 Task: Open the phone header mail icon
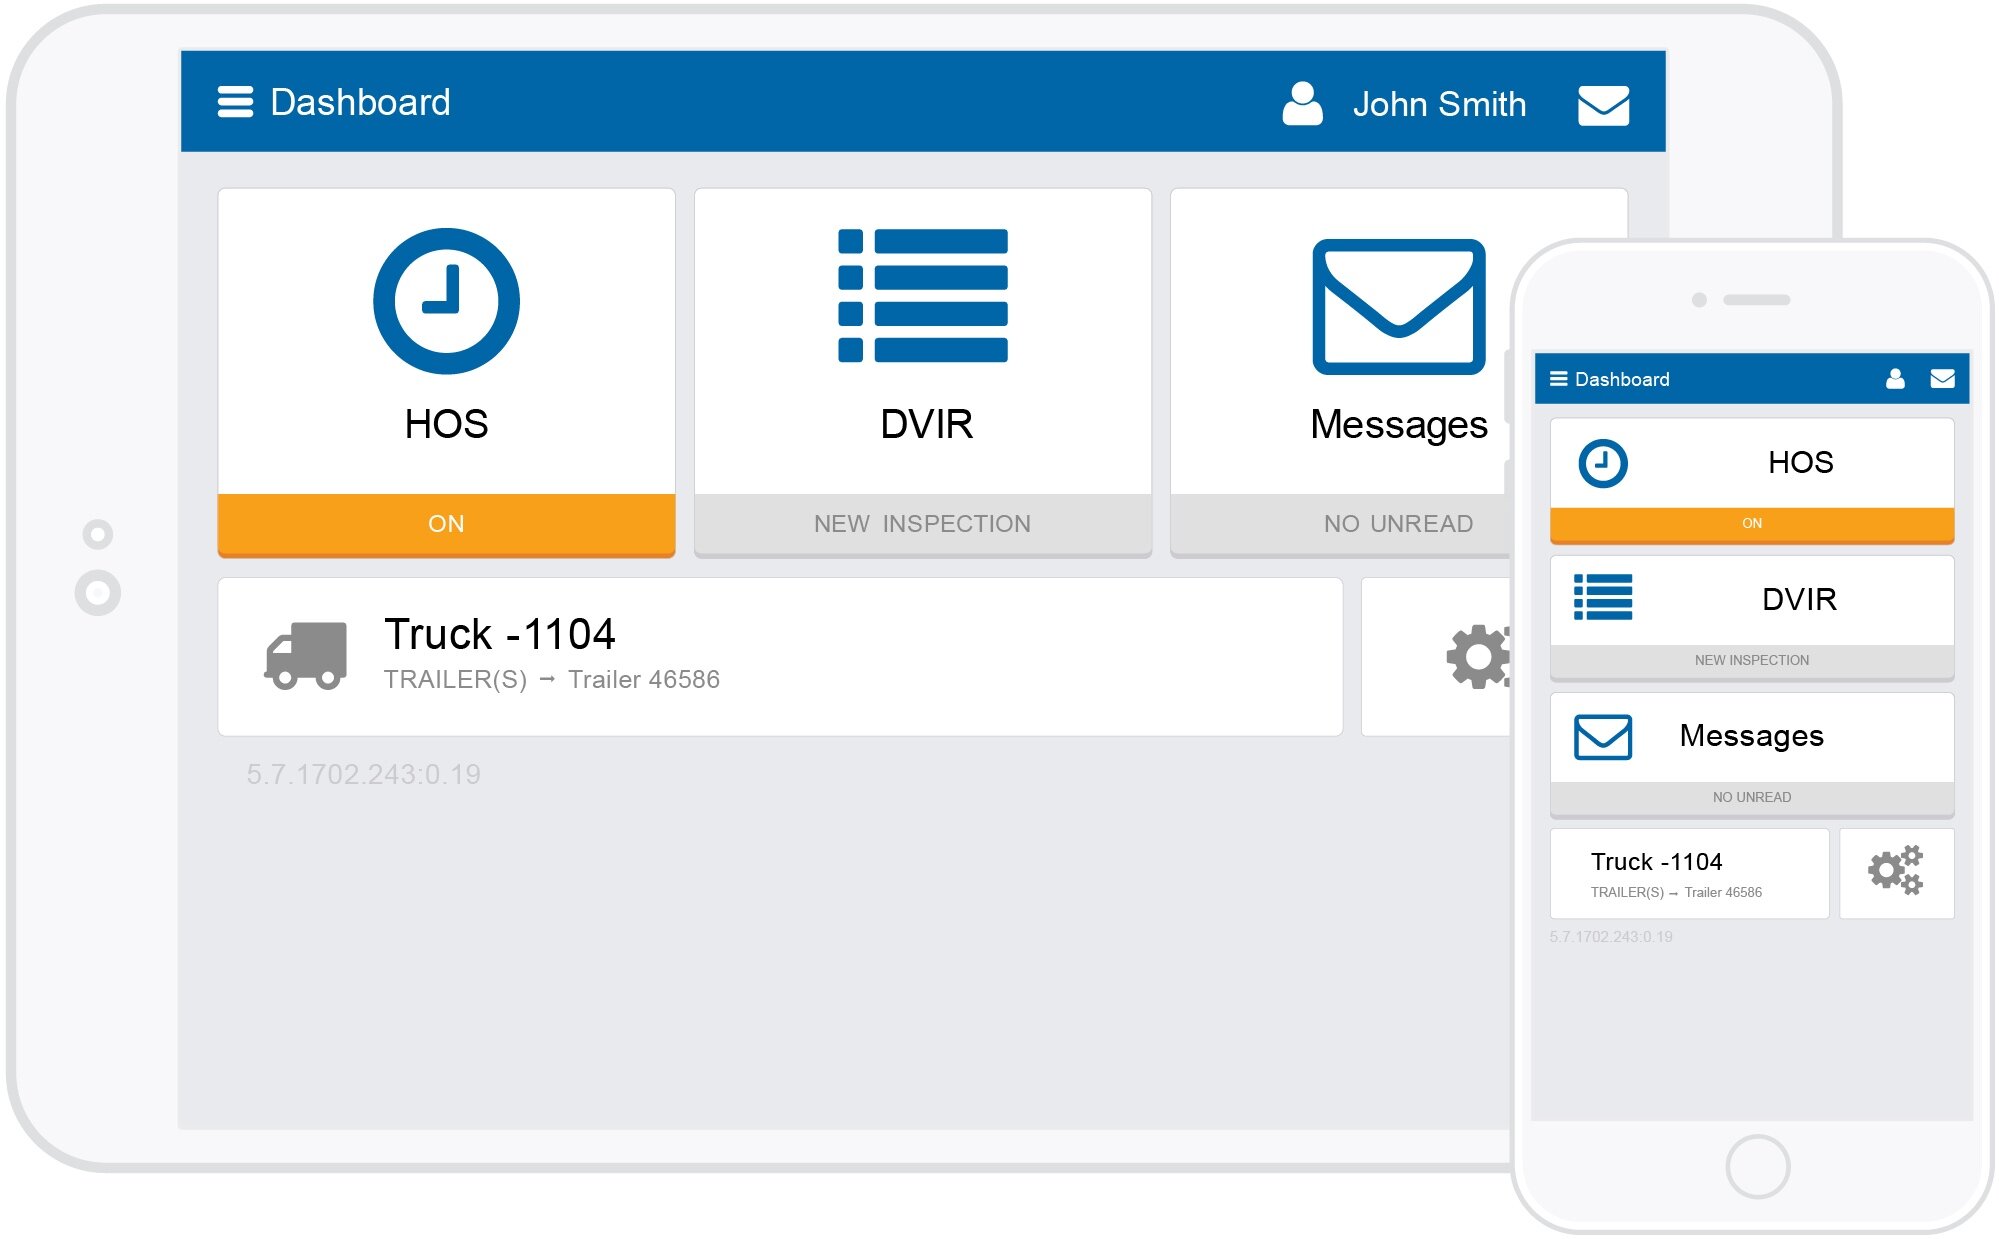pos(1942,378)
